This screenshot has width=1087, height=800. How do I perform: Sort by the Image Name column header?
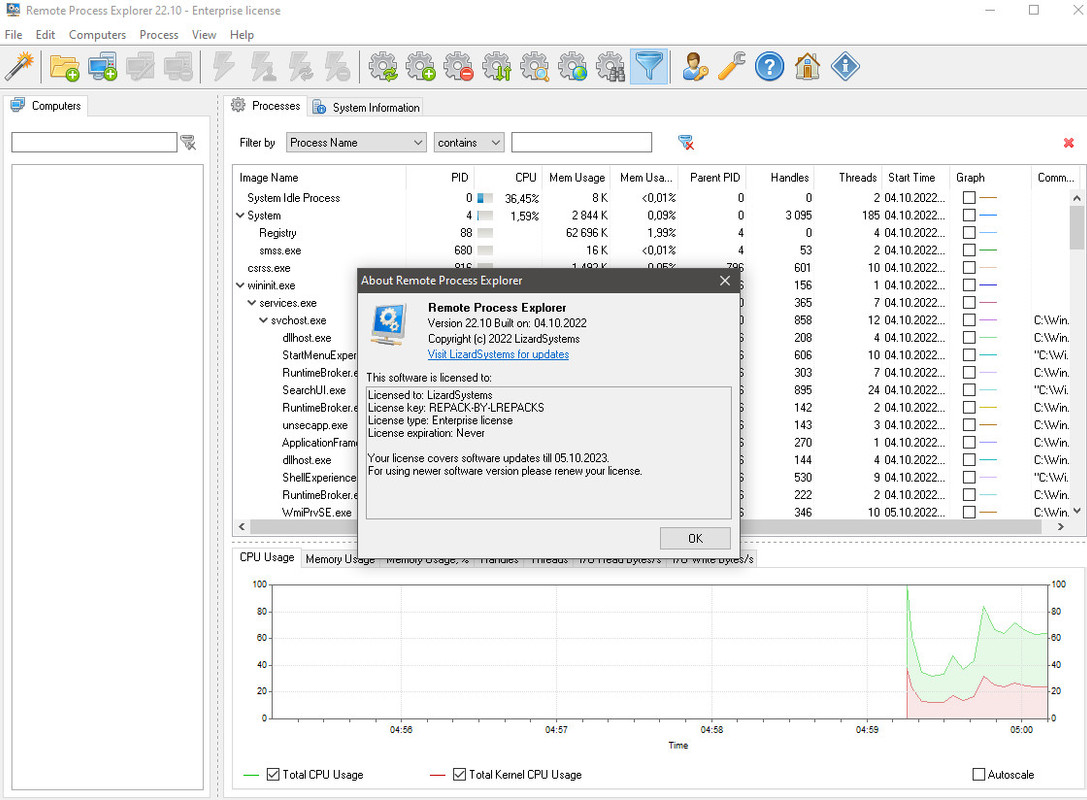click(319, 177)
